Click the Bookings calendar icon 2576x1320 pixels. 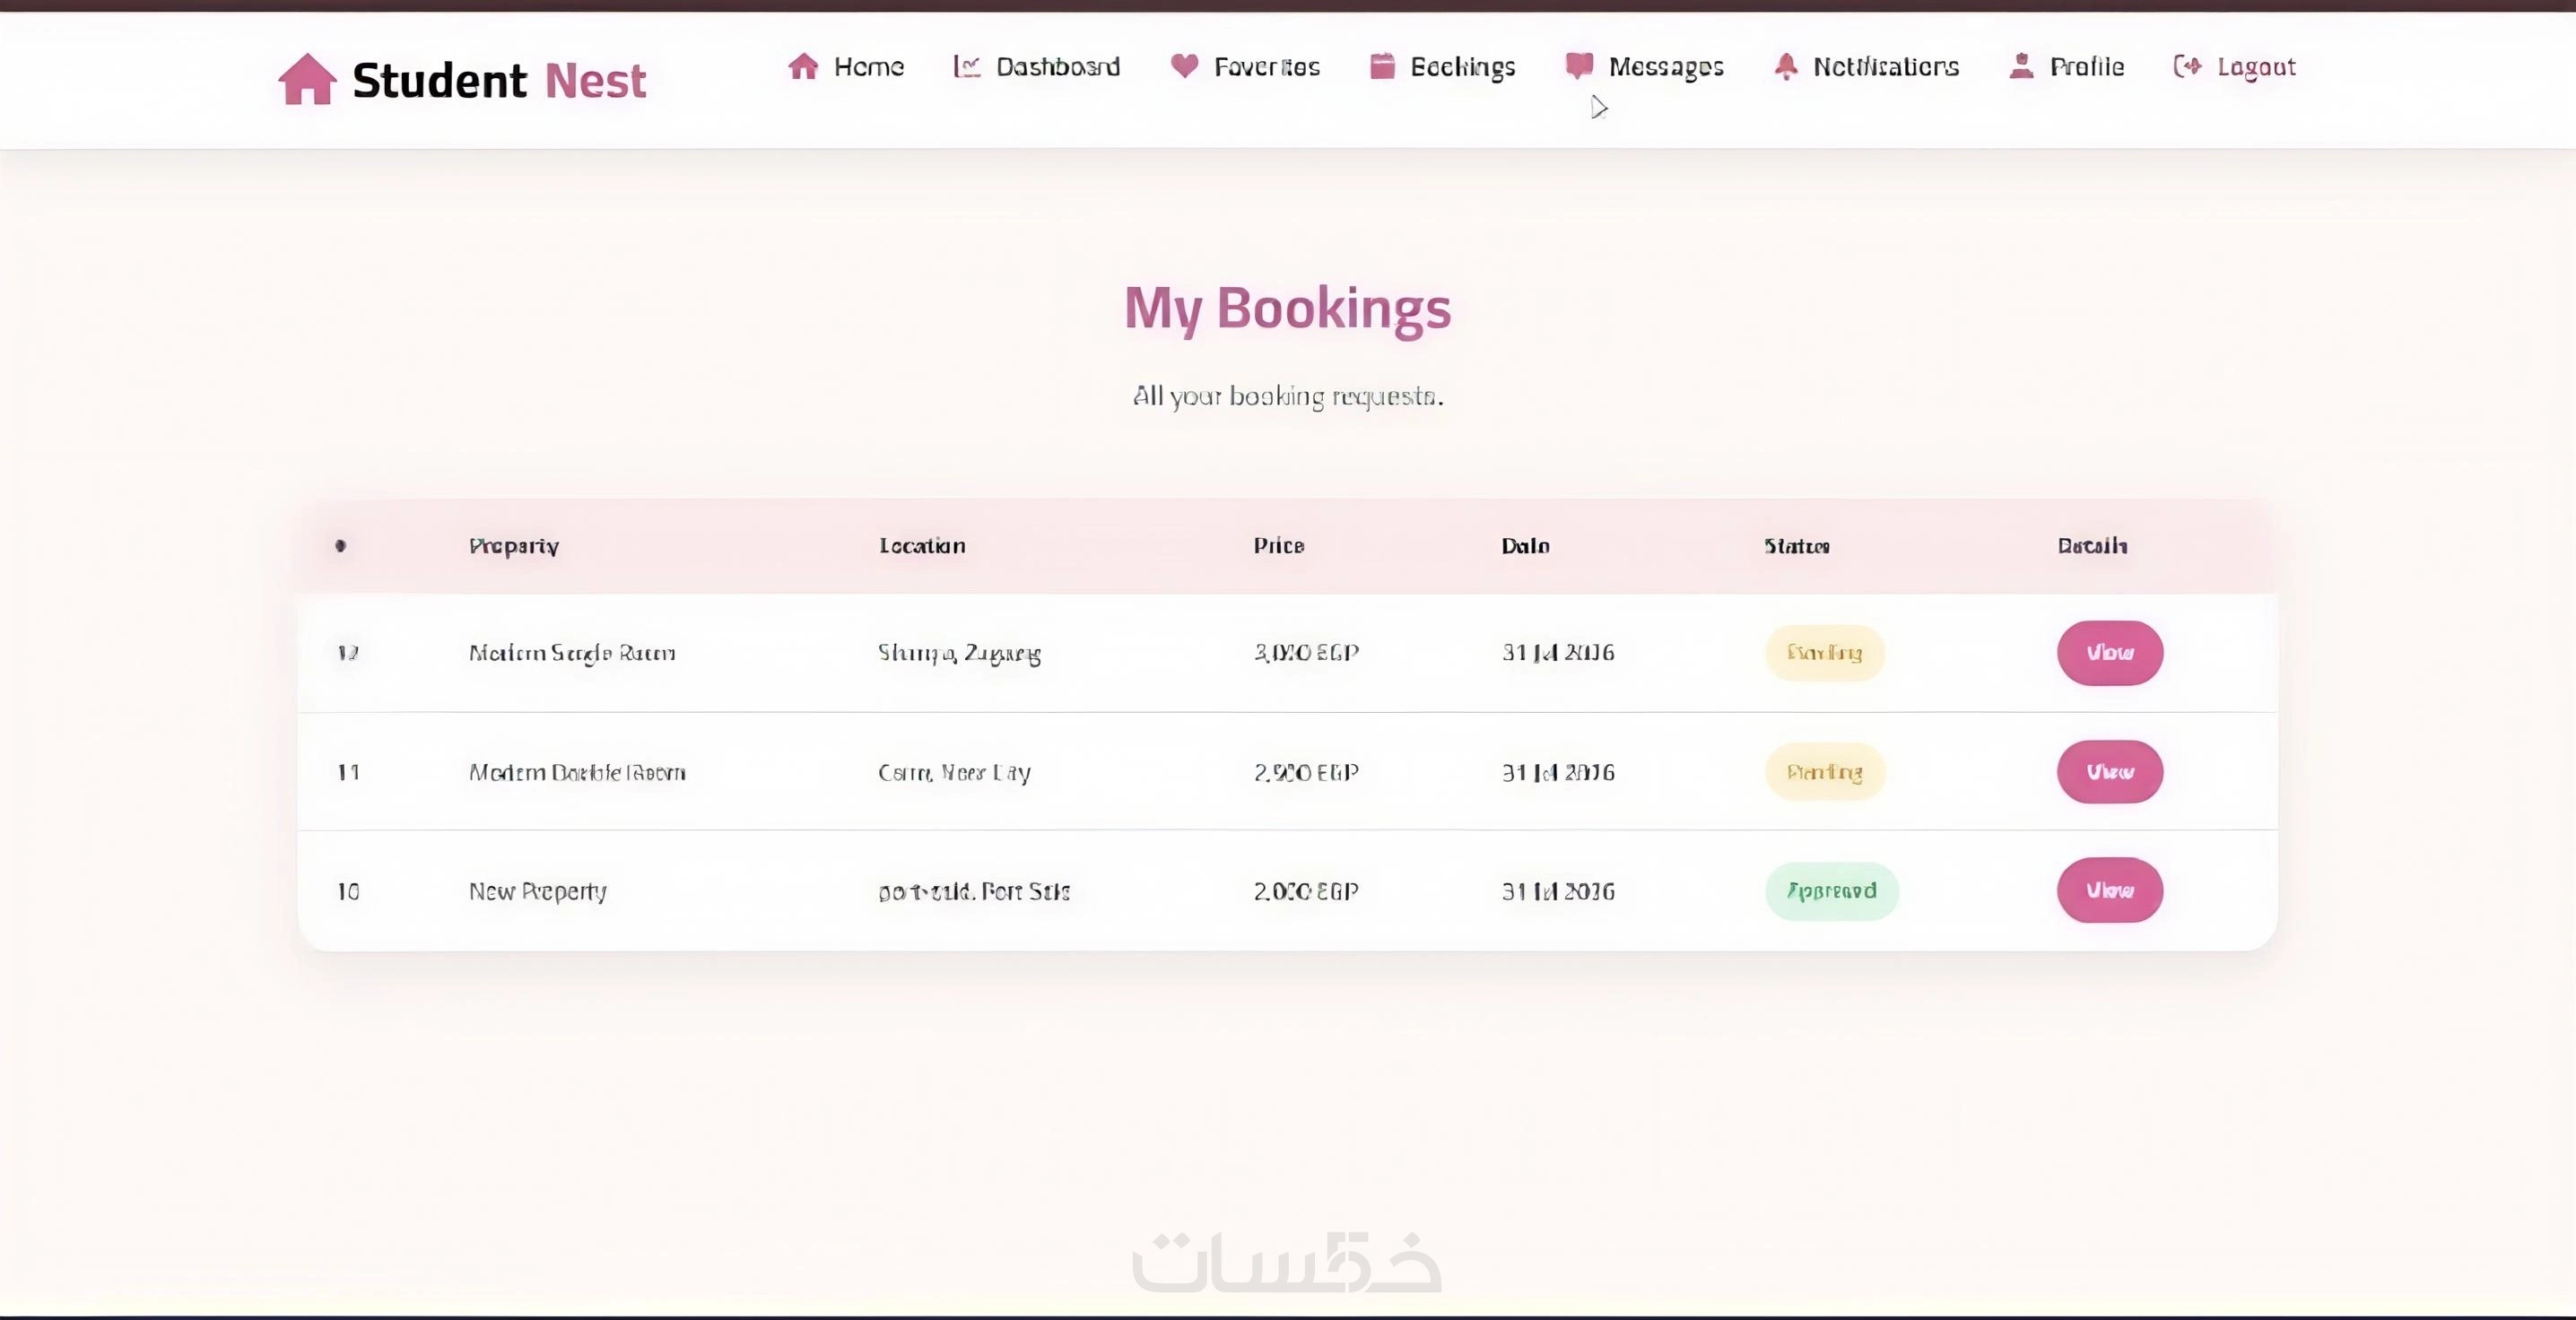click(x=1382, y=66)
